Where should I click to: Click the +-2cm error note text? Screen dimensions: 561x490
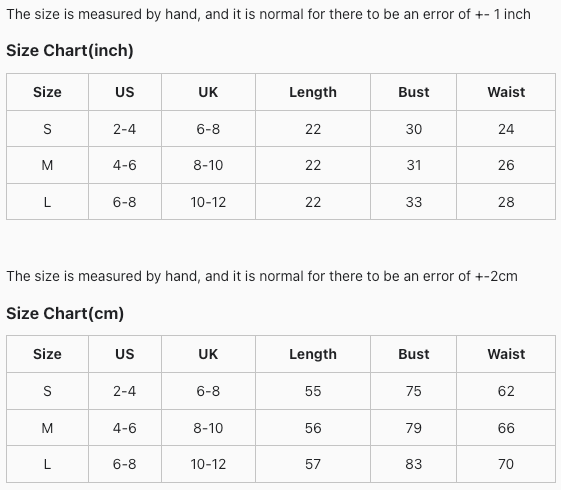[262, 276]
